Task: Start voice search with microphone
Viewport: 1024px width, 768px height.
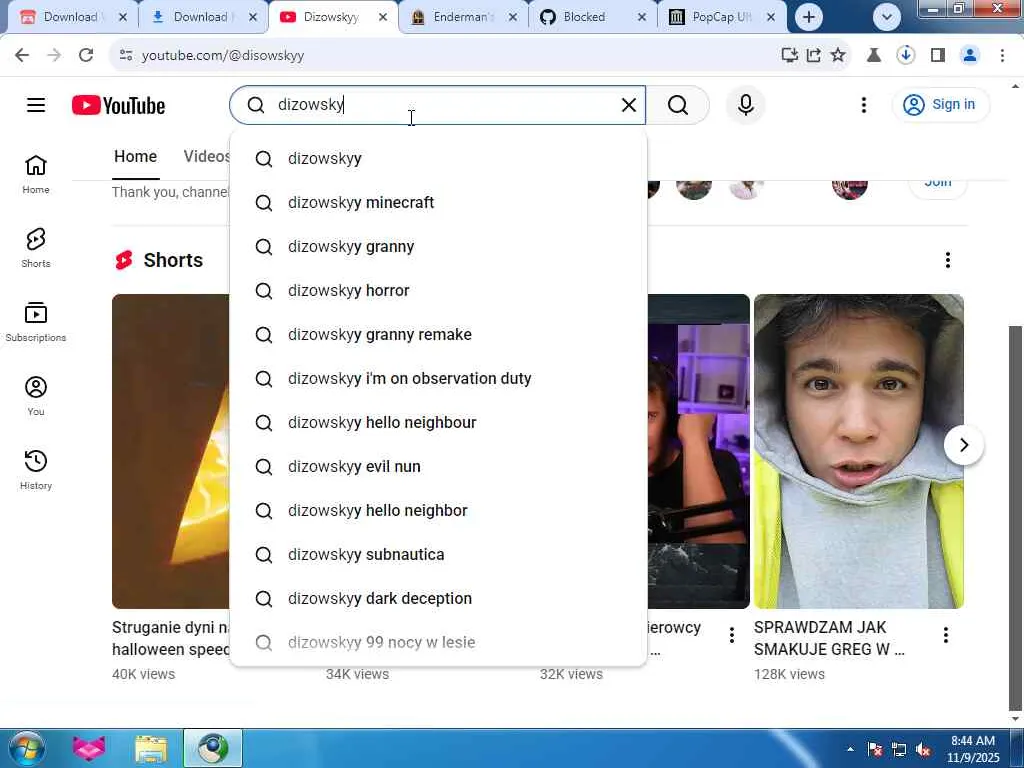Action: [746, 104]
